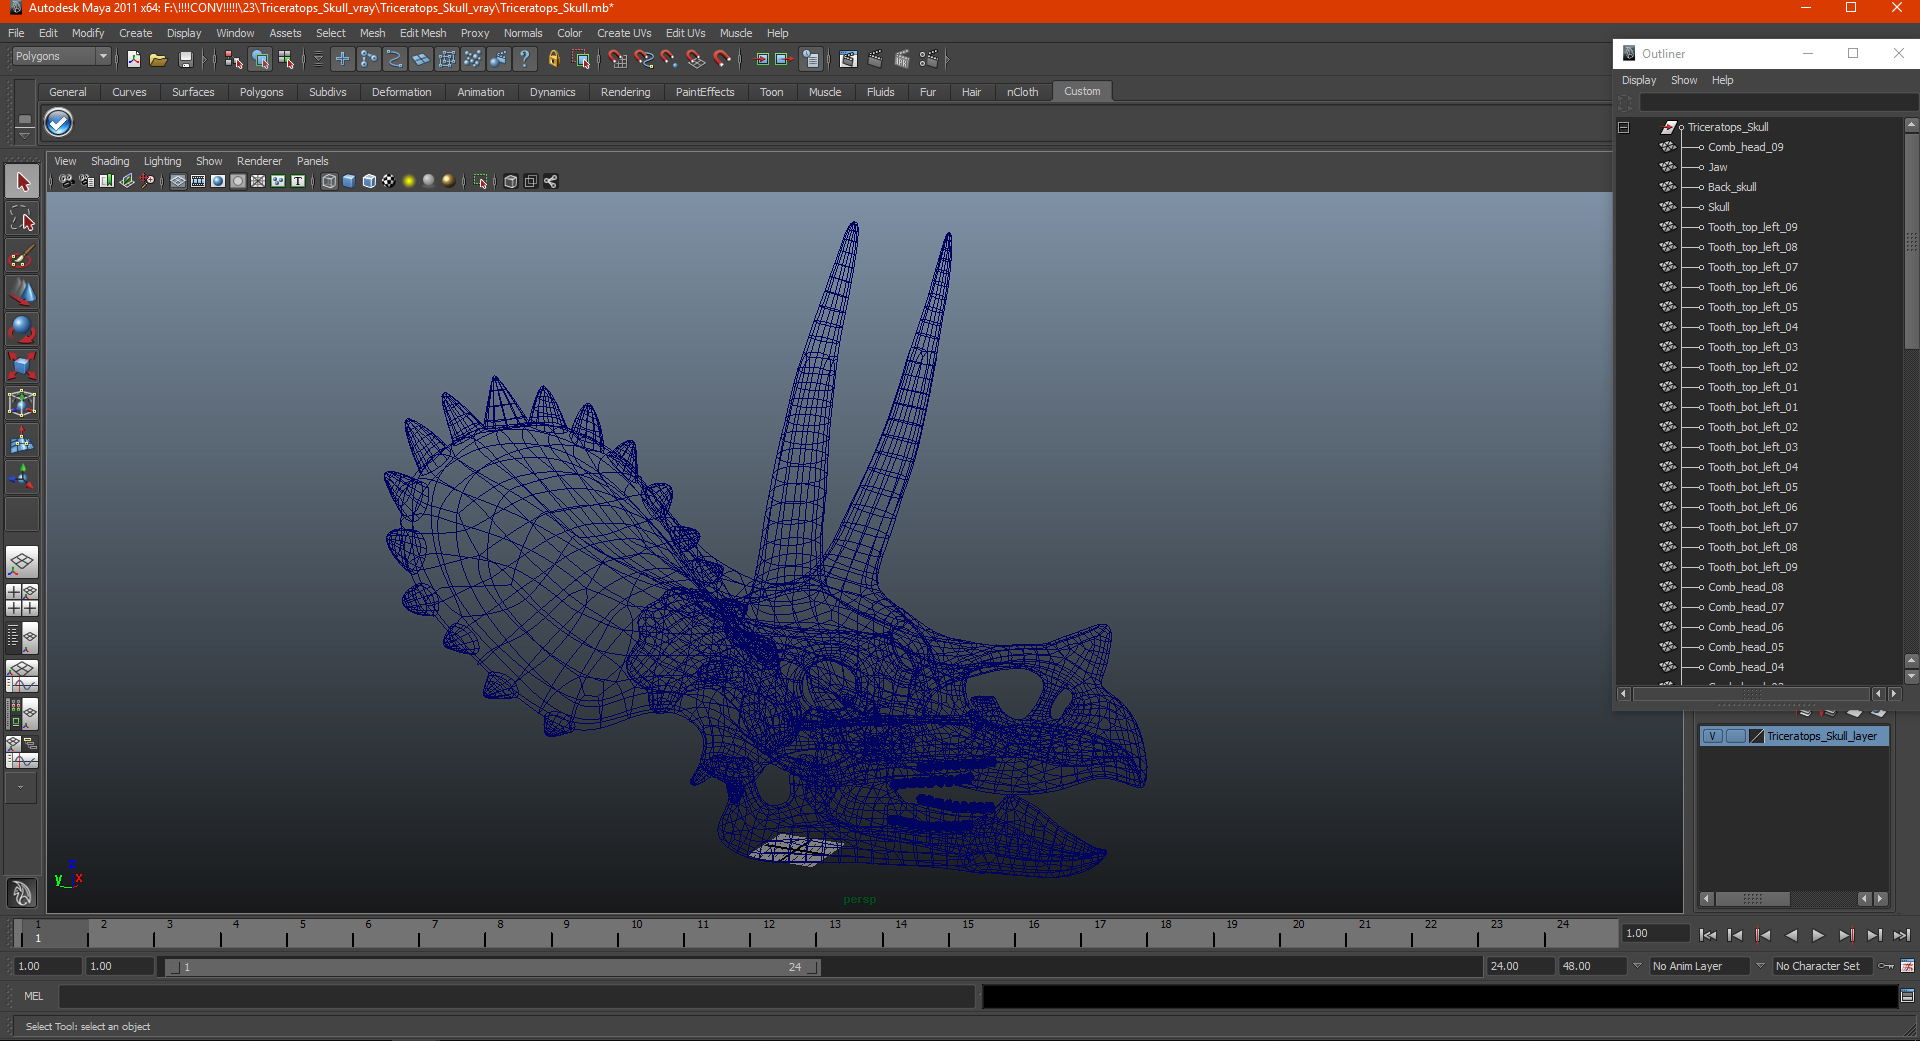Image resolution: width=1920 pixels, height=1041 pixels.
Task: Select the Jaw node in Outliner
Action: point(1717,167)
